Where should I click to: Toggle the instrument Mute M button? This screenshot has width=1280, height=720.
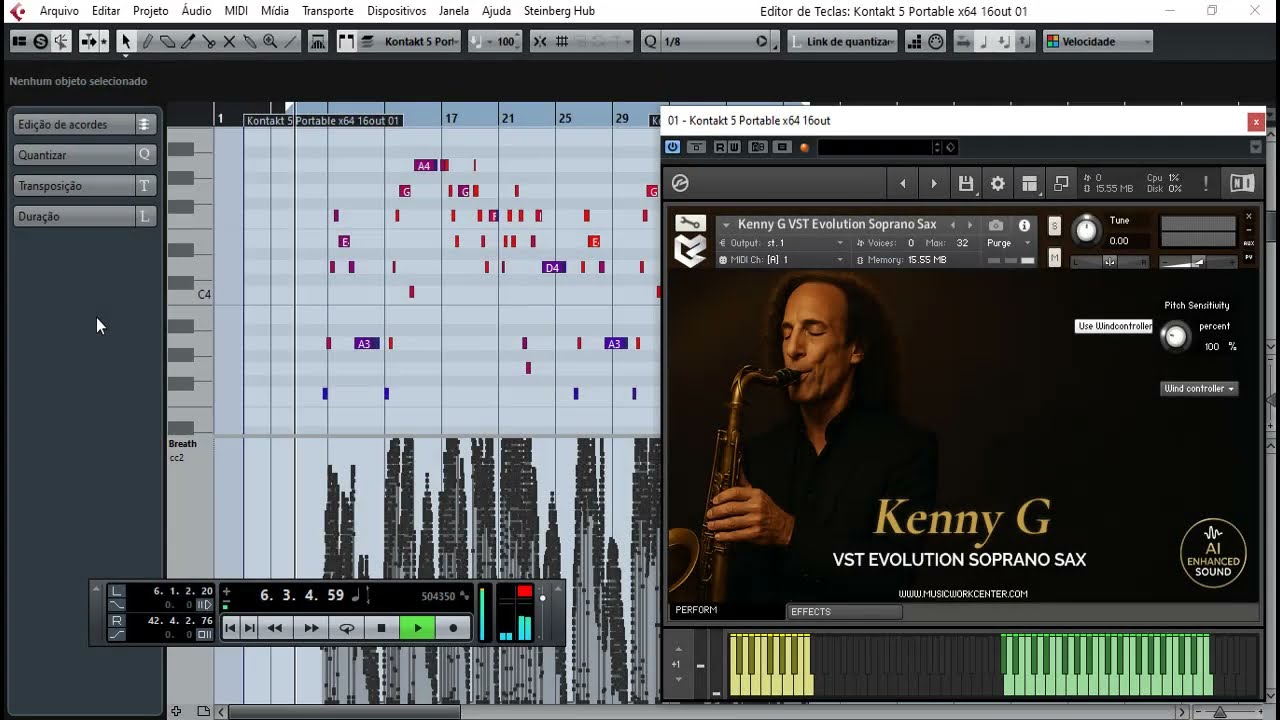tap(1054, 257)
